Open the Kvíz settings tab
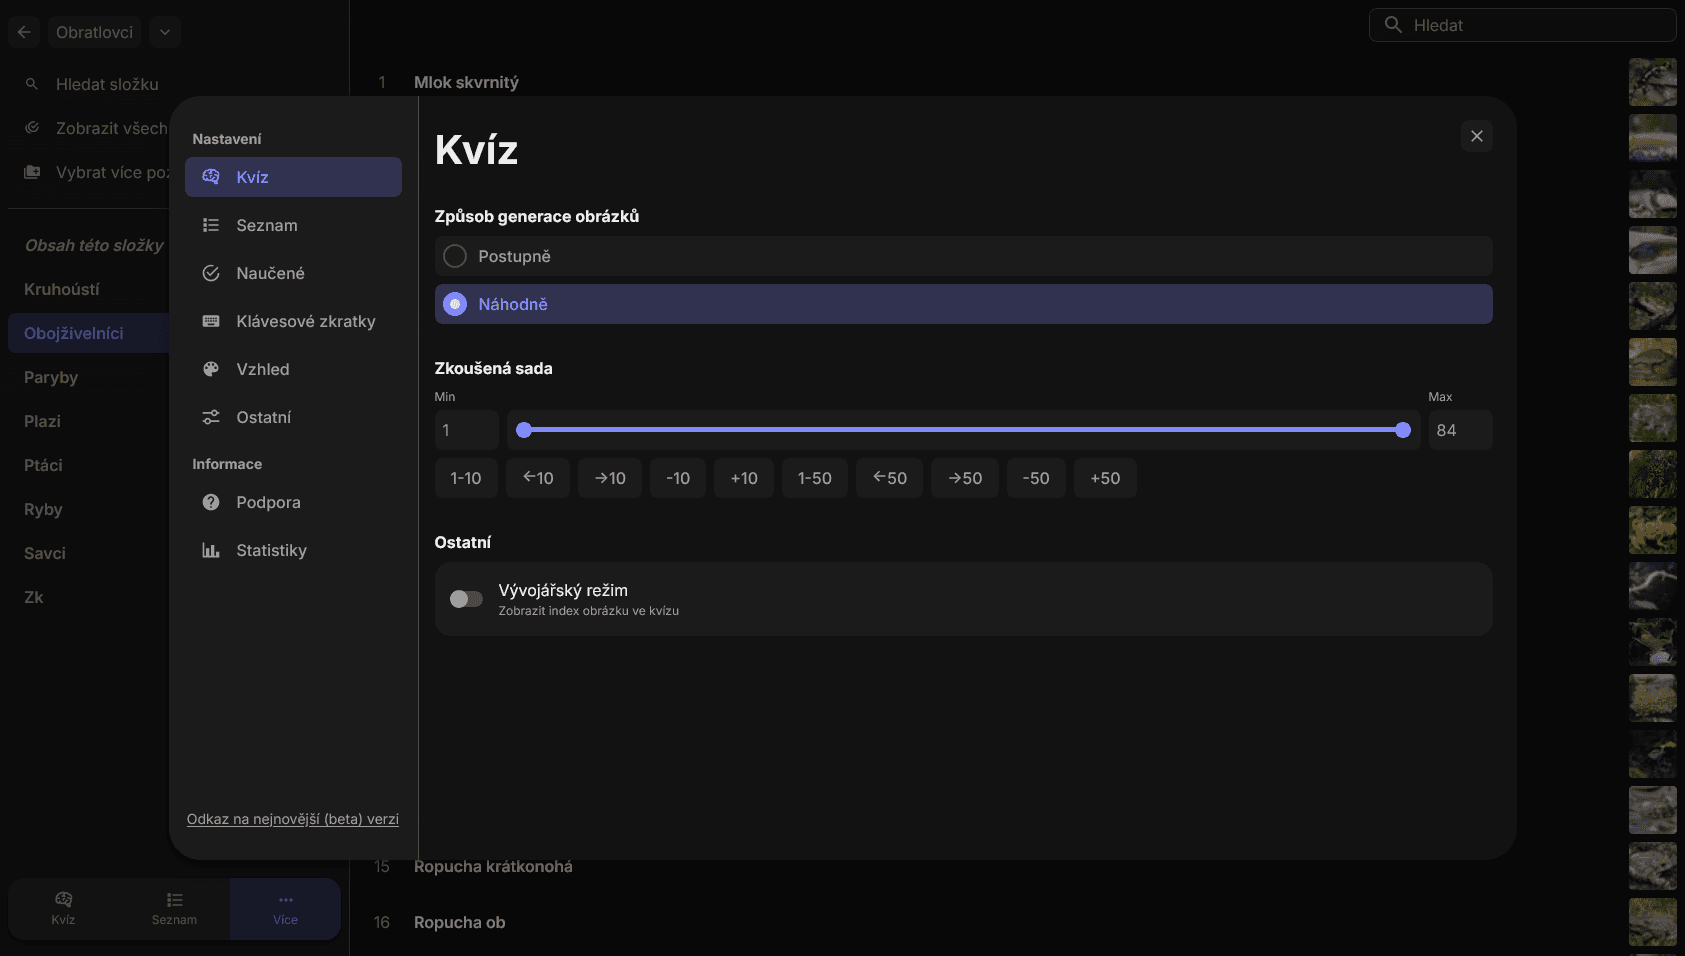The height and width of the screenshot is (956, 1685). click(293, 177)
